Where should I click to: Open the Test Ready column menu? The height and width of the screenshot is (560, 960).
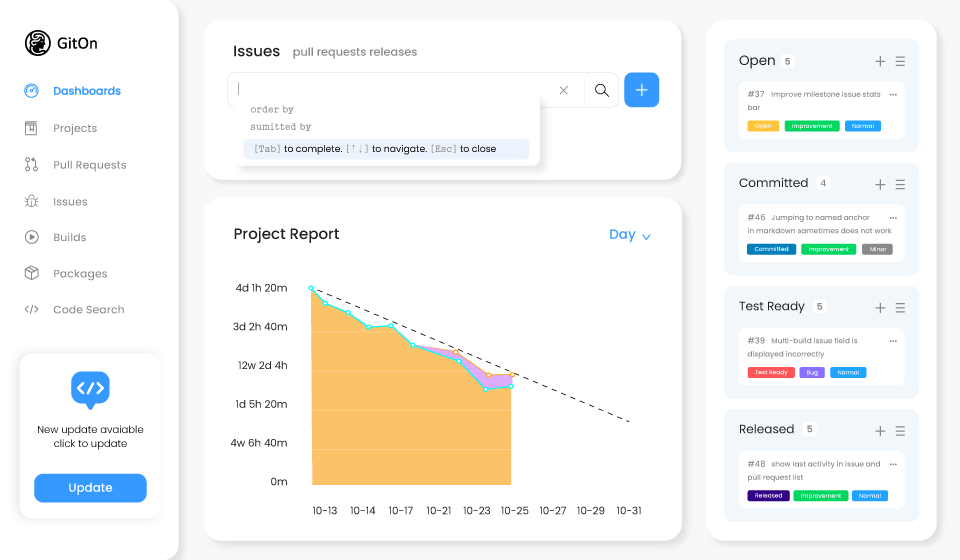pyautogui.click(x=900, y=308)
